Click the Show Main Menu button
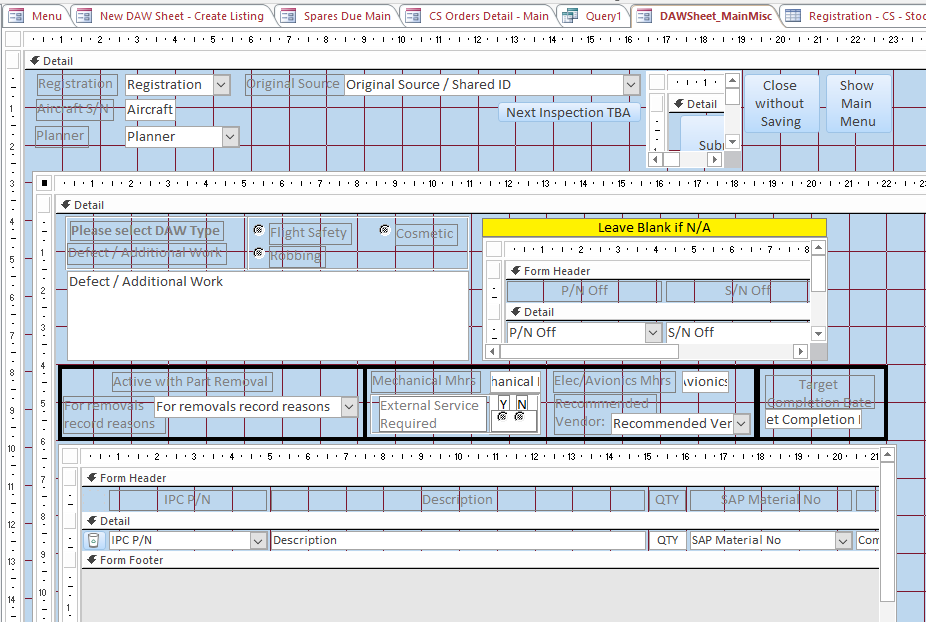Viewport: 926px width, 622px height. (857, 103)
